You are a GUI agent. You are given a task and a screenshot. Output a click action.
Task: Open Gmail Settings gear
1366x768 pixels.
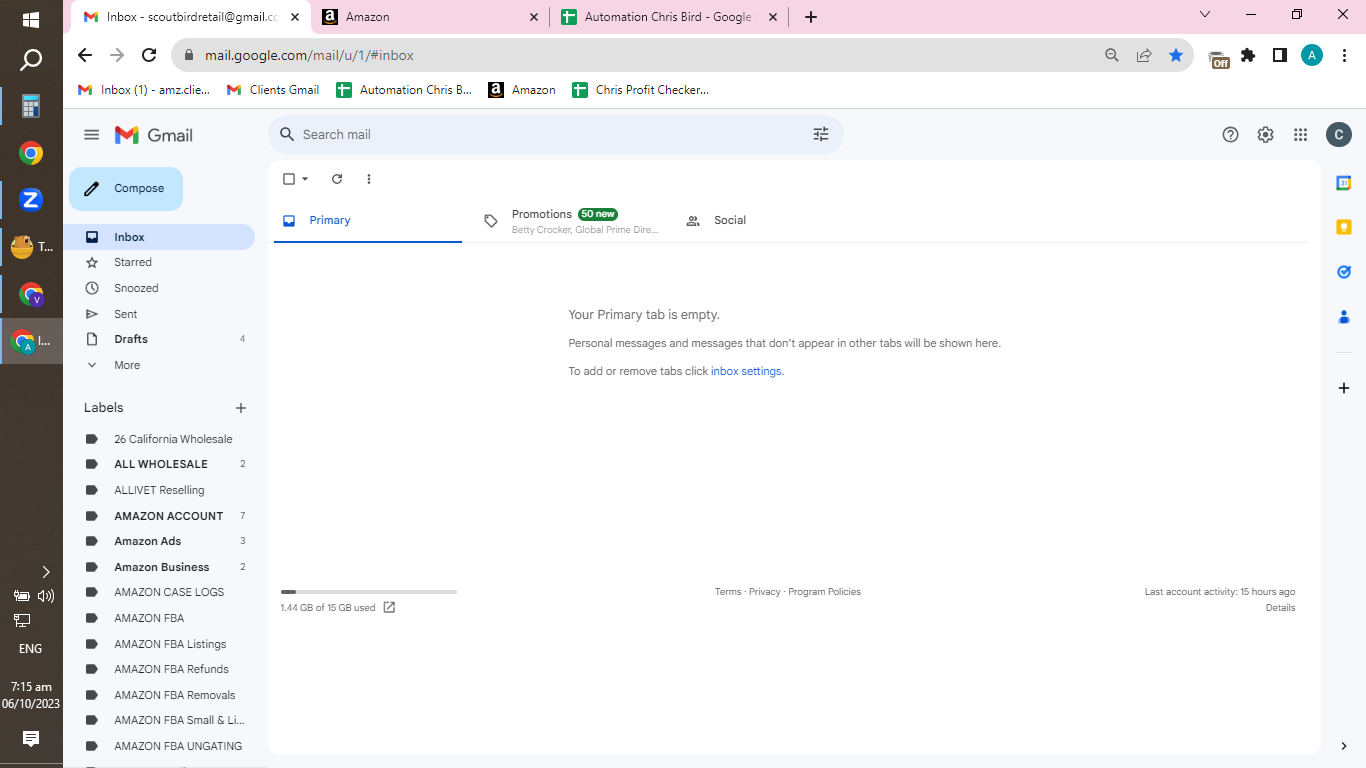pos(1266,135)
